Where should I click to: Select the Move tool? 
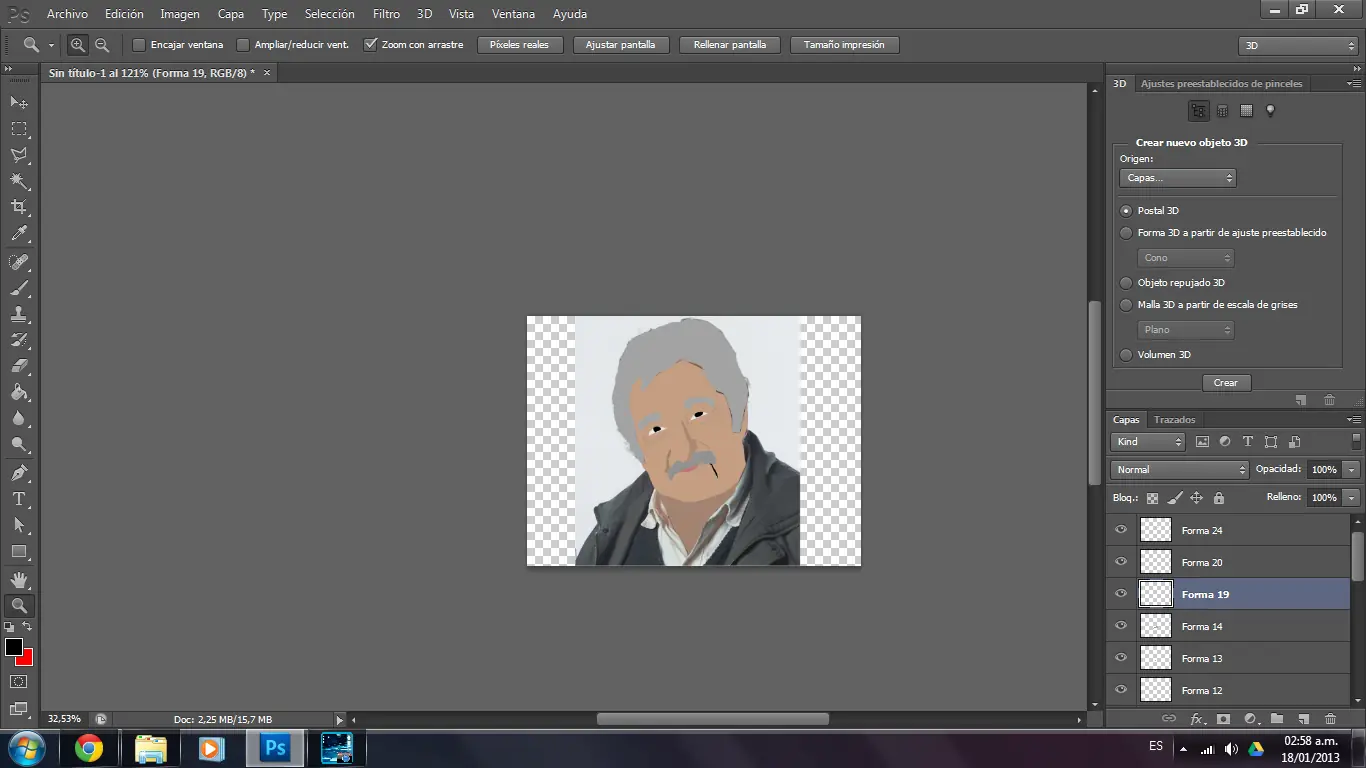19,103
